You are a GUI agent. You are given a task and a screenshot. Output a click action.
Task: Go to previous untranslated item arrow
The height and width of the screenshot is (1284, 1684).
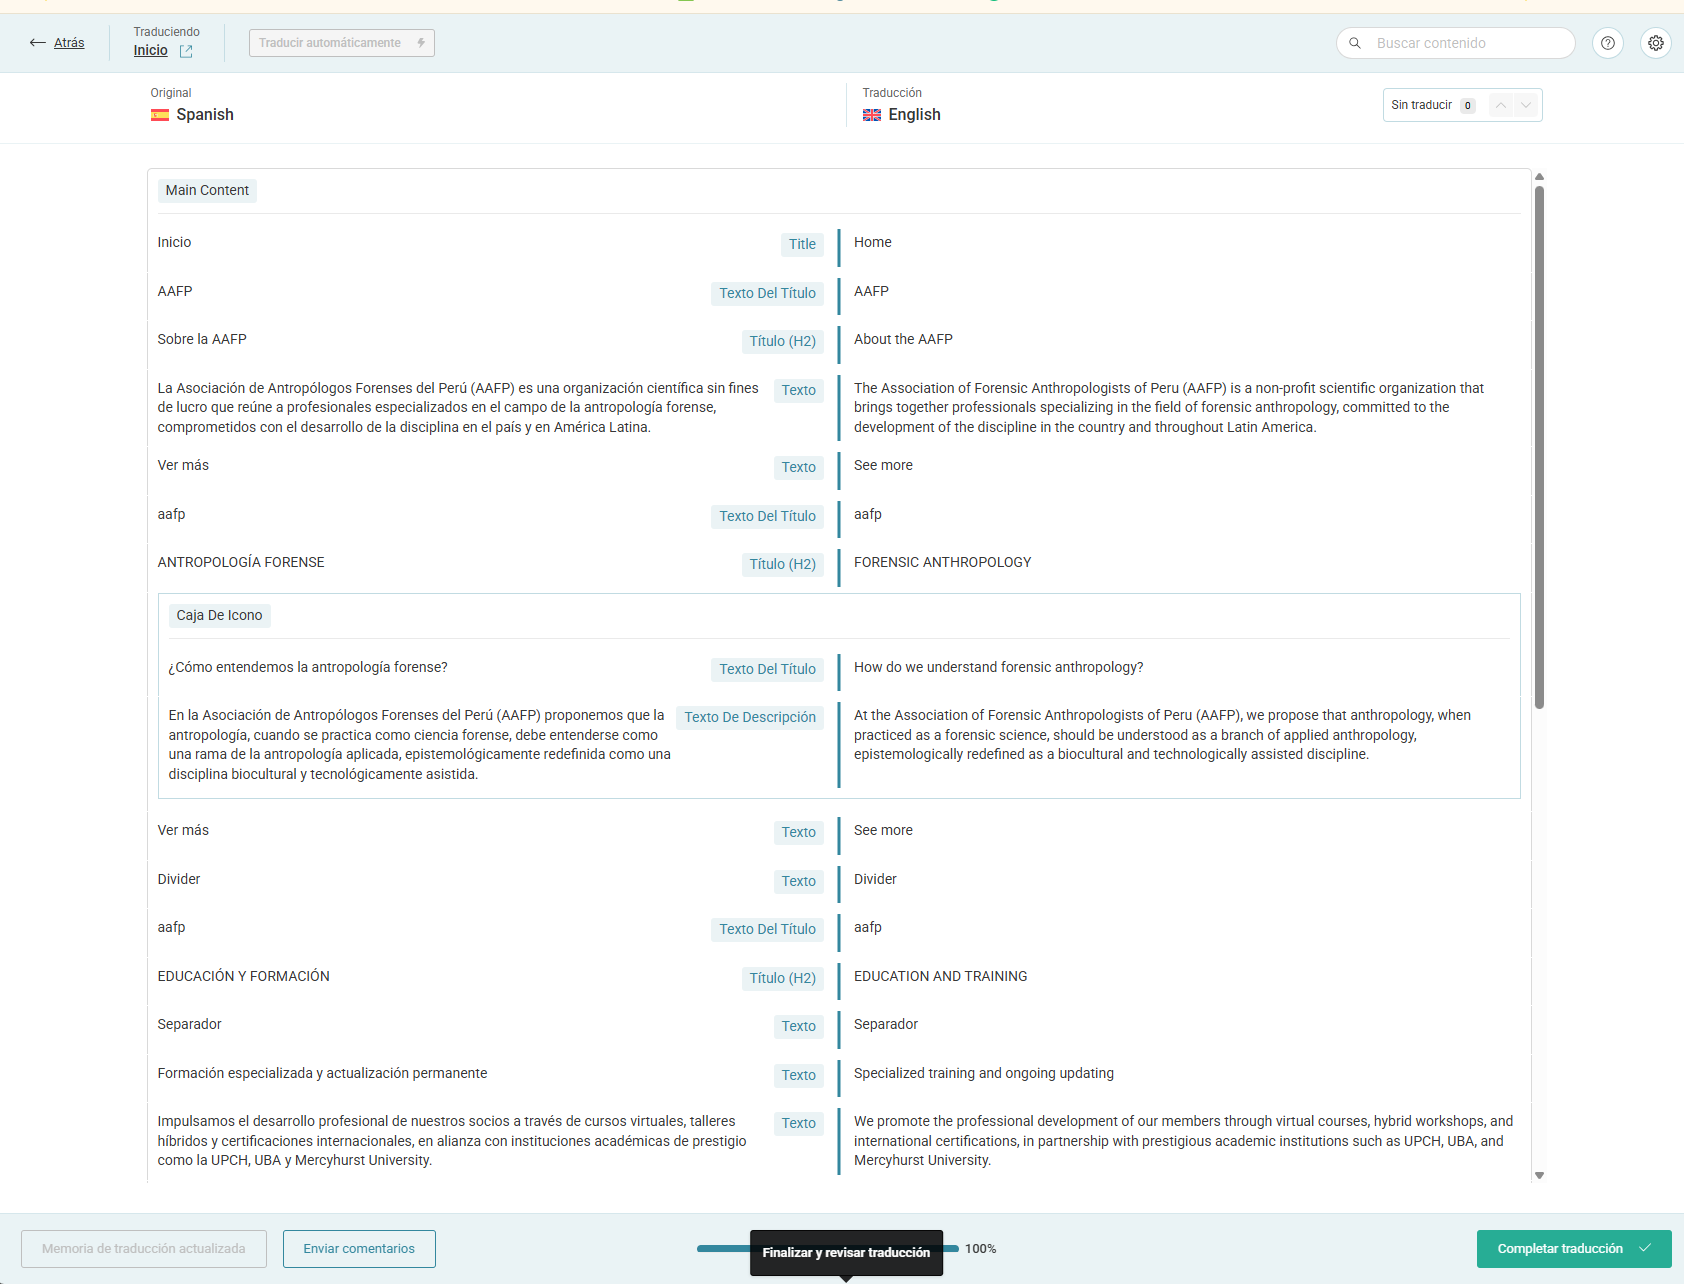coord(1501,105)
